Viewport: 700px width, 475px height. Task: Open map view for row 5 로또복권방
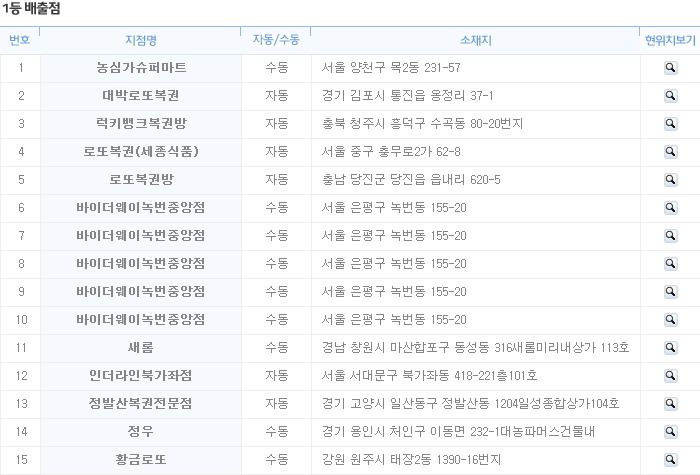coord(670,180)
